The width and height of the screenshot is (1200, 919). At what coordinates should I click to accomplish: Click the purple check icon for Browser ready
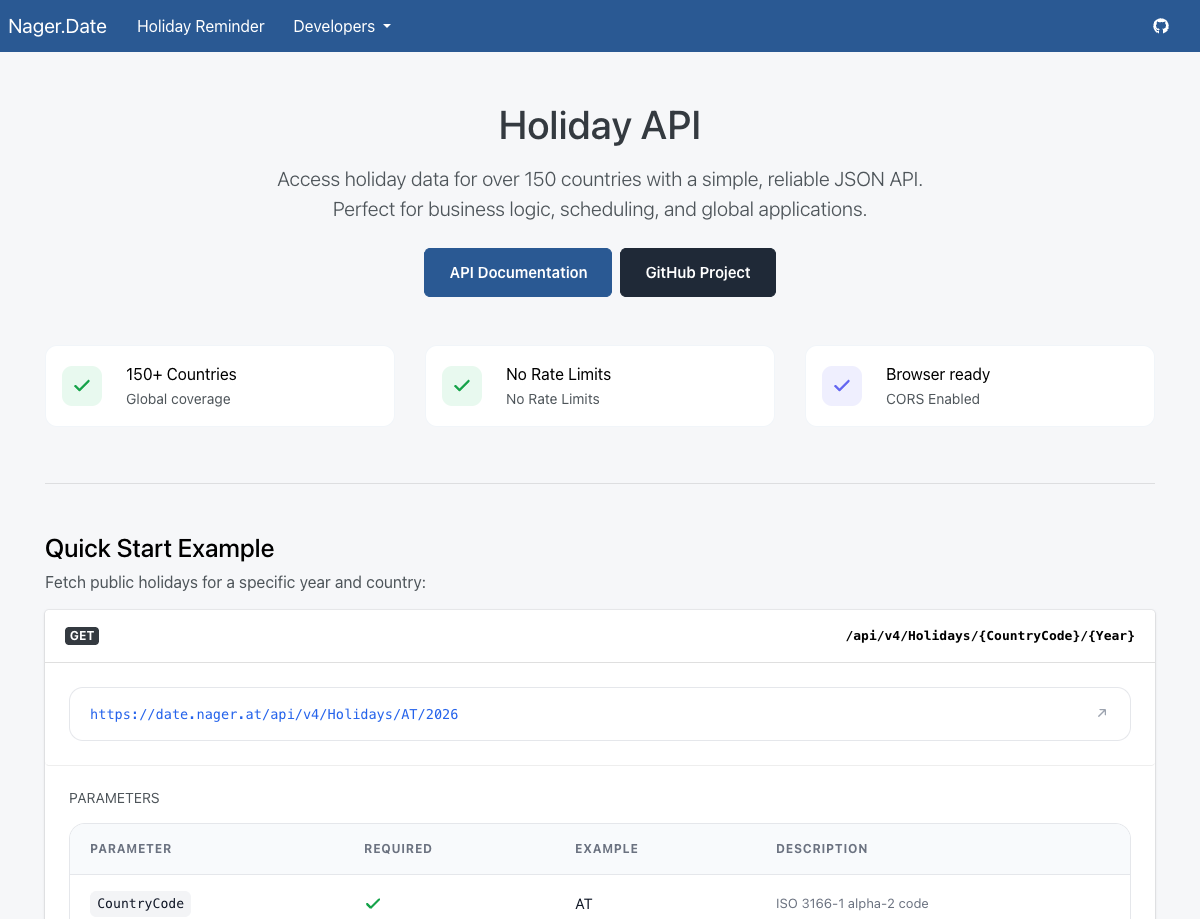pos(842,386)
